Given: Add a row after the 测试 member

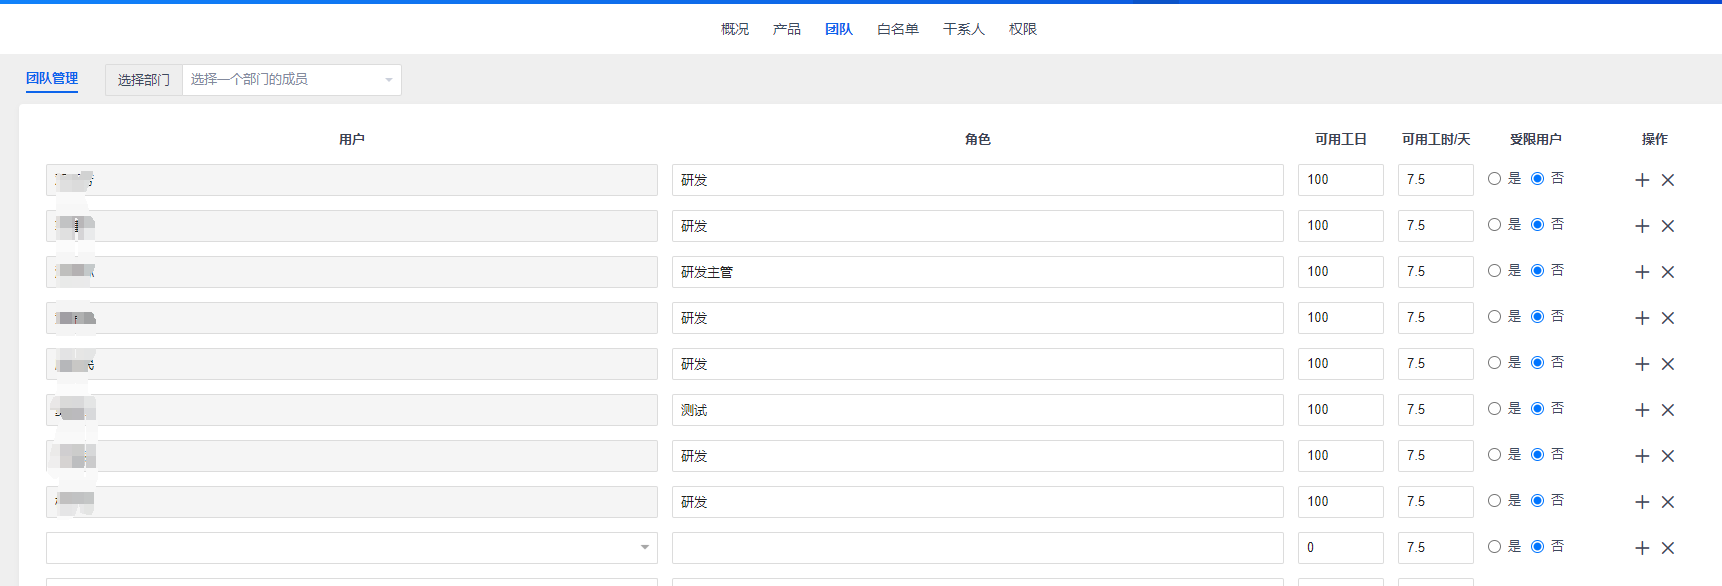Looking at the screenshot, I should [x=1642, y=410].
